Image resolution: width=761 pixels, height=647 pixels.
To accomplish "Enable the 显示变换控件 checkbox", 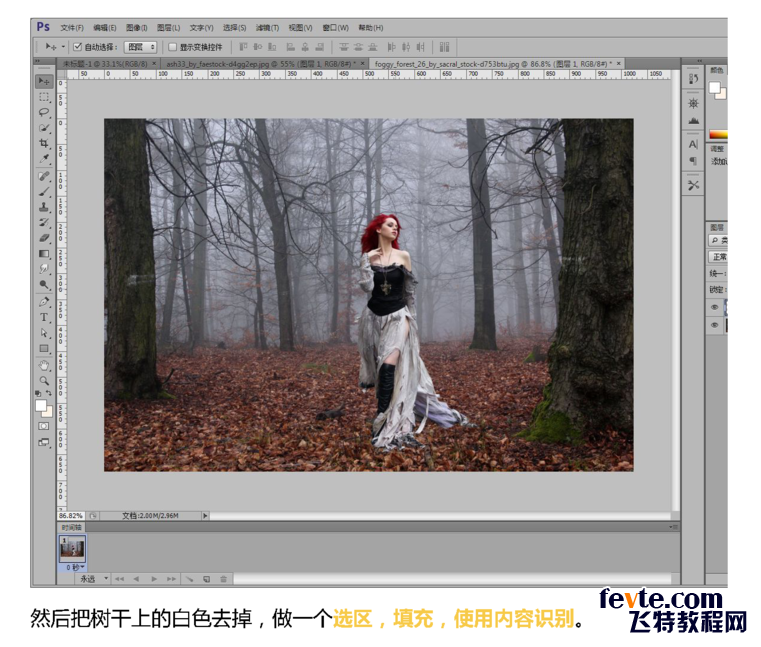I will [x=172, y=47].
